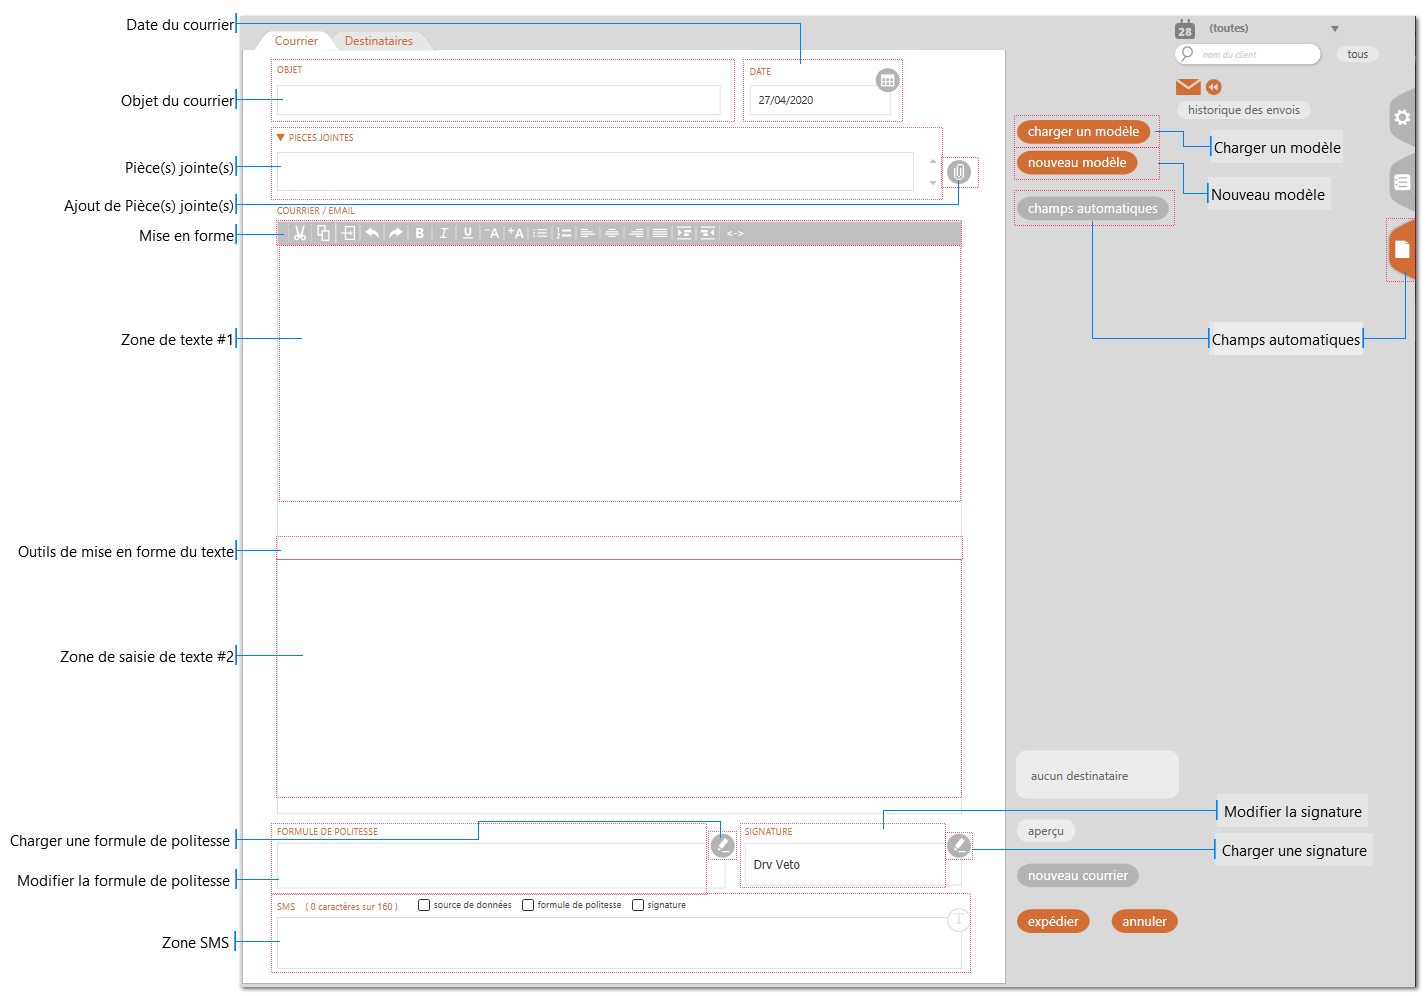The width and height of the screenshot is (1427, 996).
Task: Click the <-> source code toolbar icon
Action: pyautogui.click(x=735, y=233)
